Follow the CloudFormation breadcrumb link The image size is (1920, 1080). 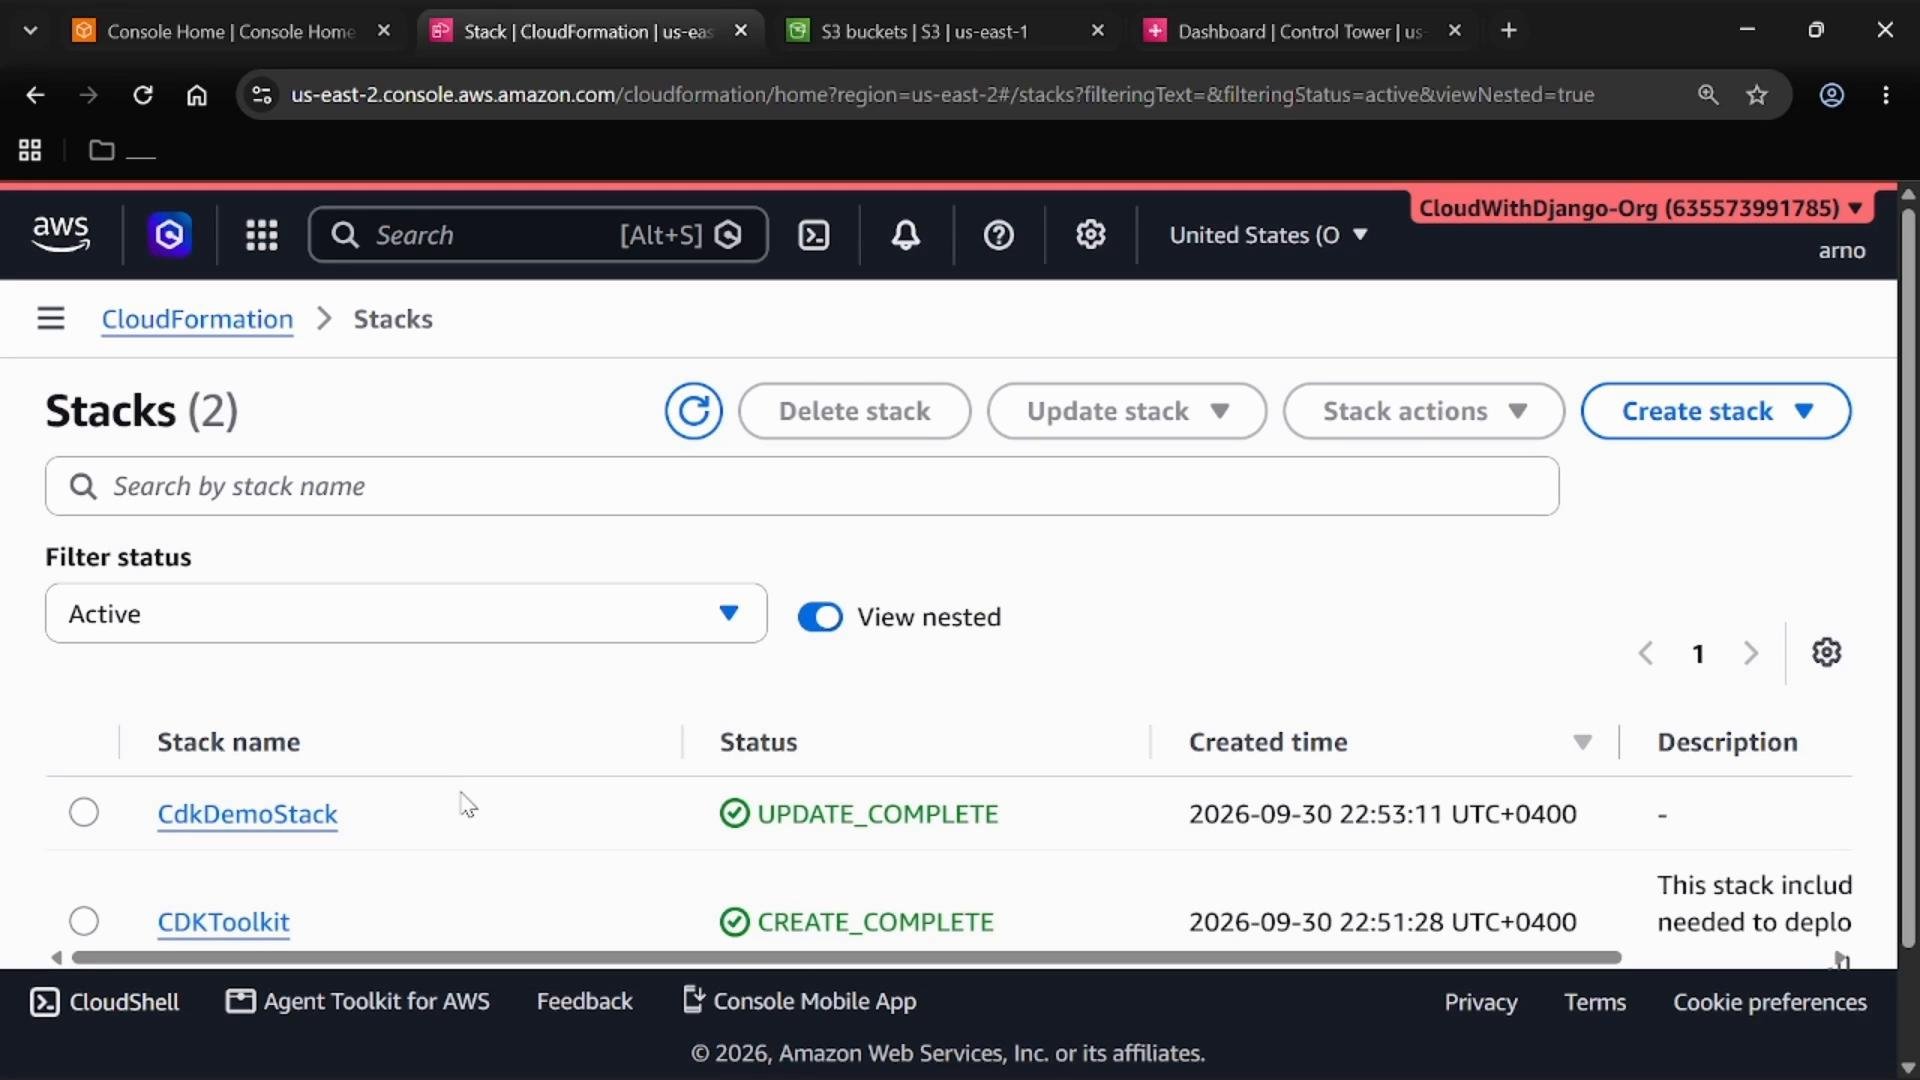(197, 319)
